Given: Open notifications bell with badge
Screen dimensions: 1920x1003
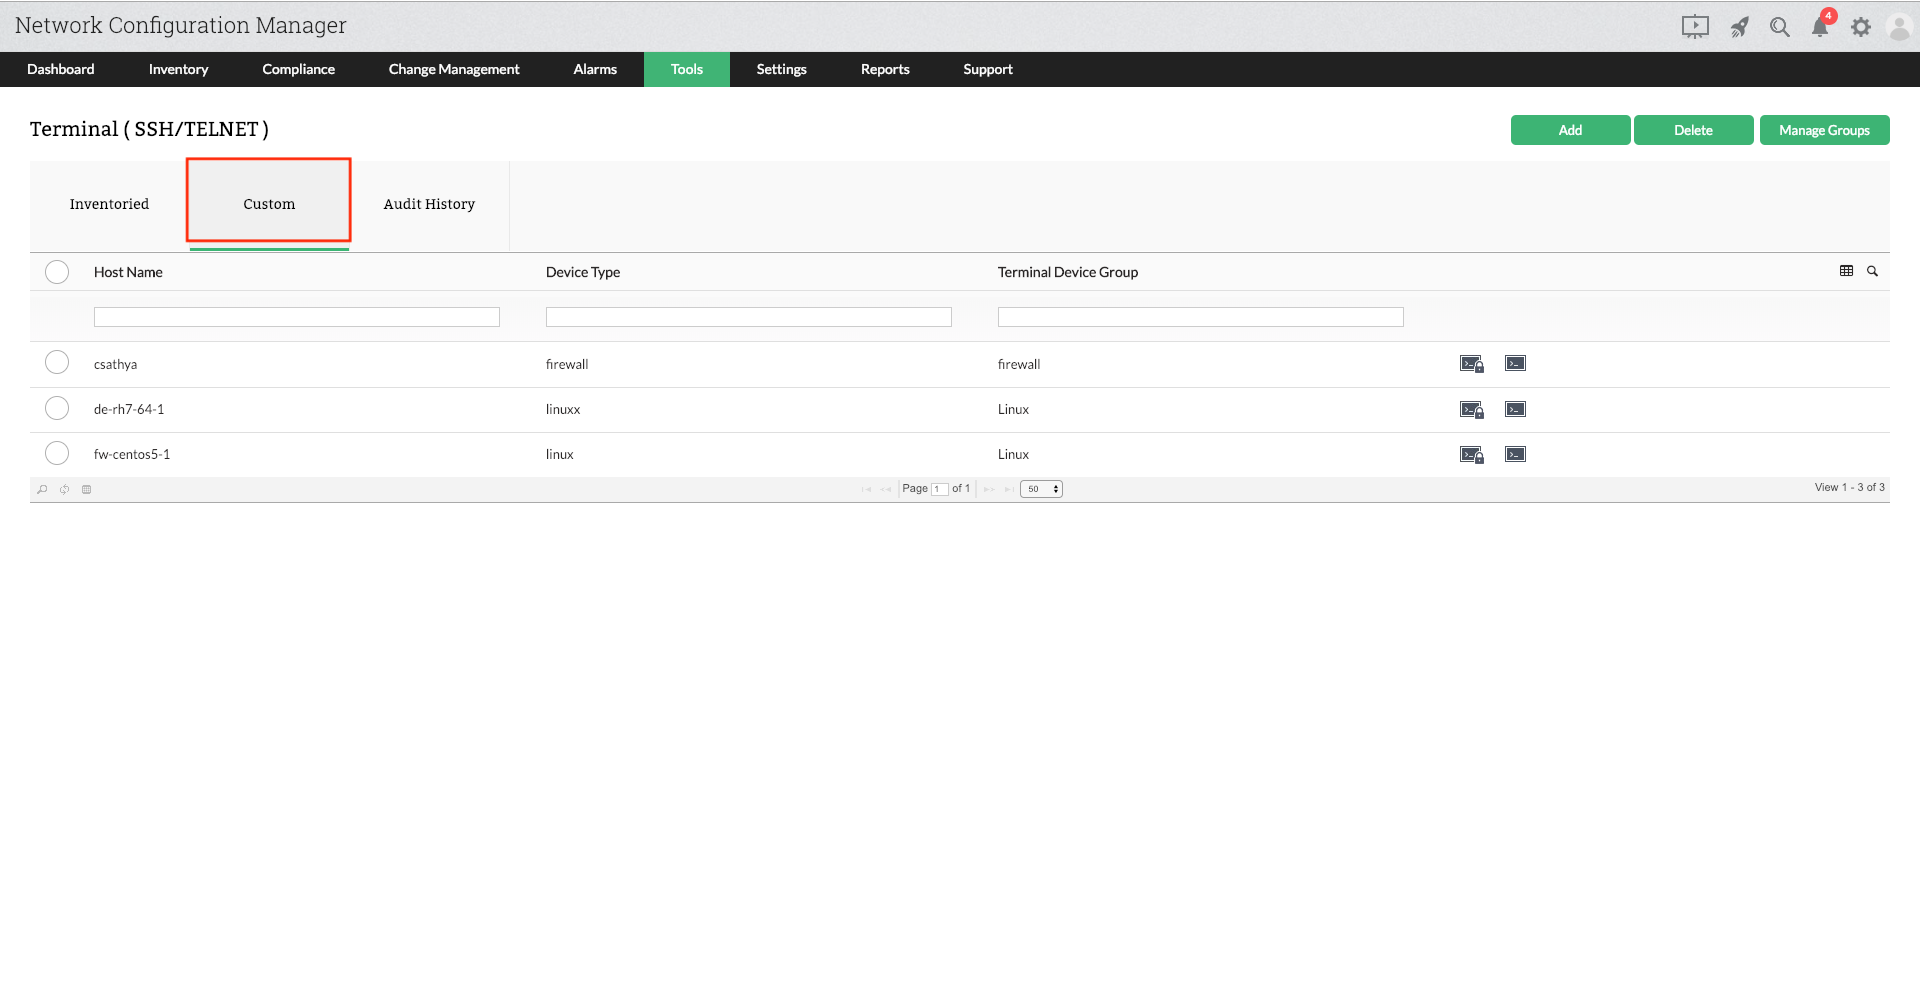Looking at the screenshot, I should tap(1820, 27).
